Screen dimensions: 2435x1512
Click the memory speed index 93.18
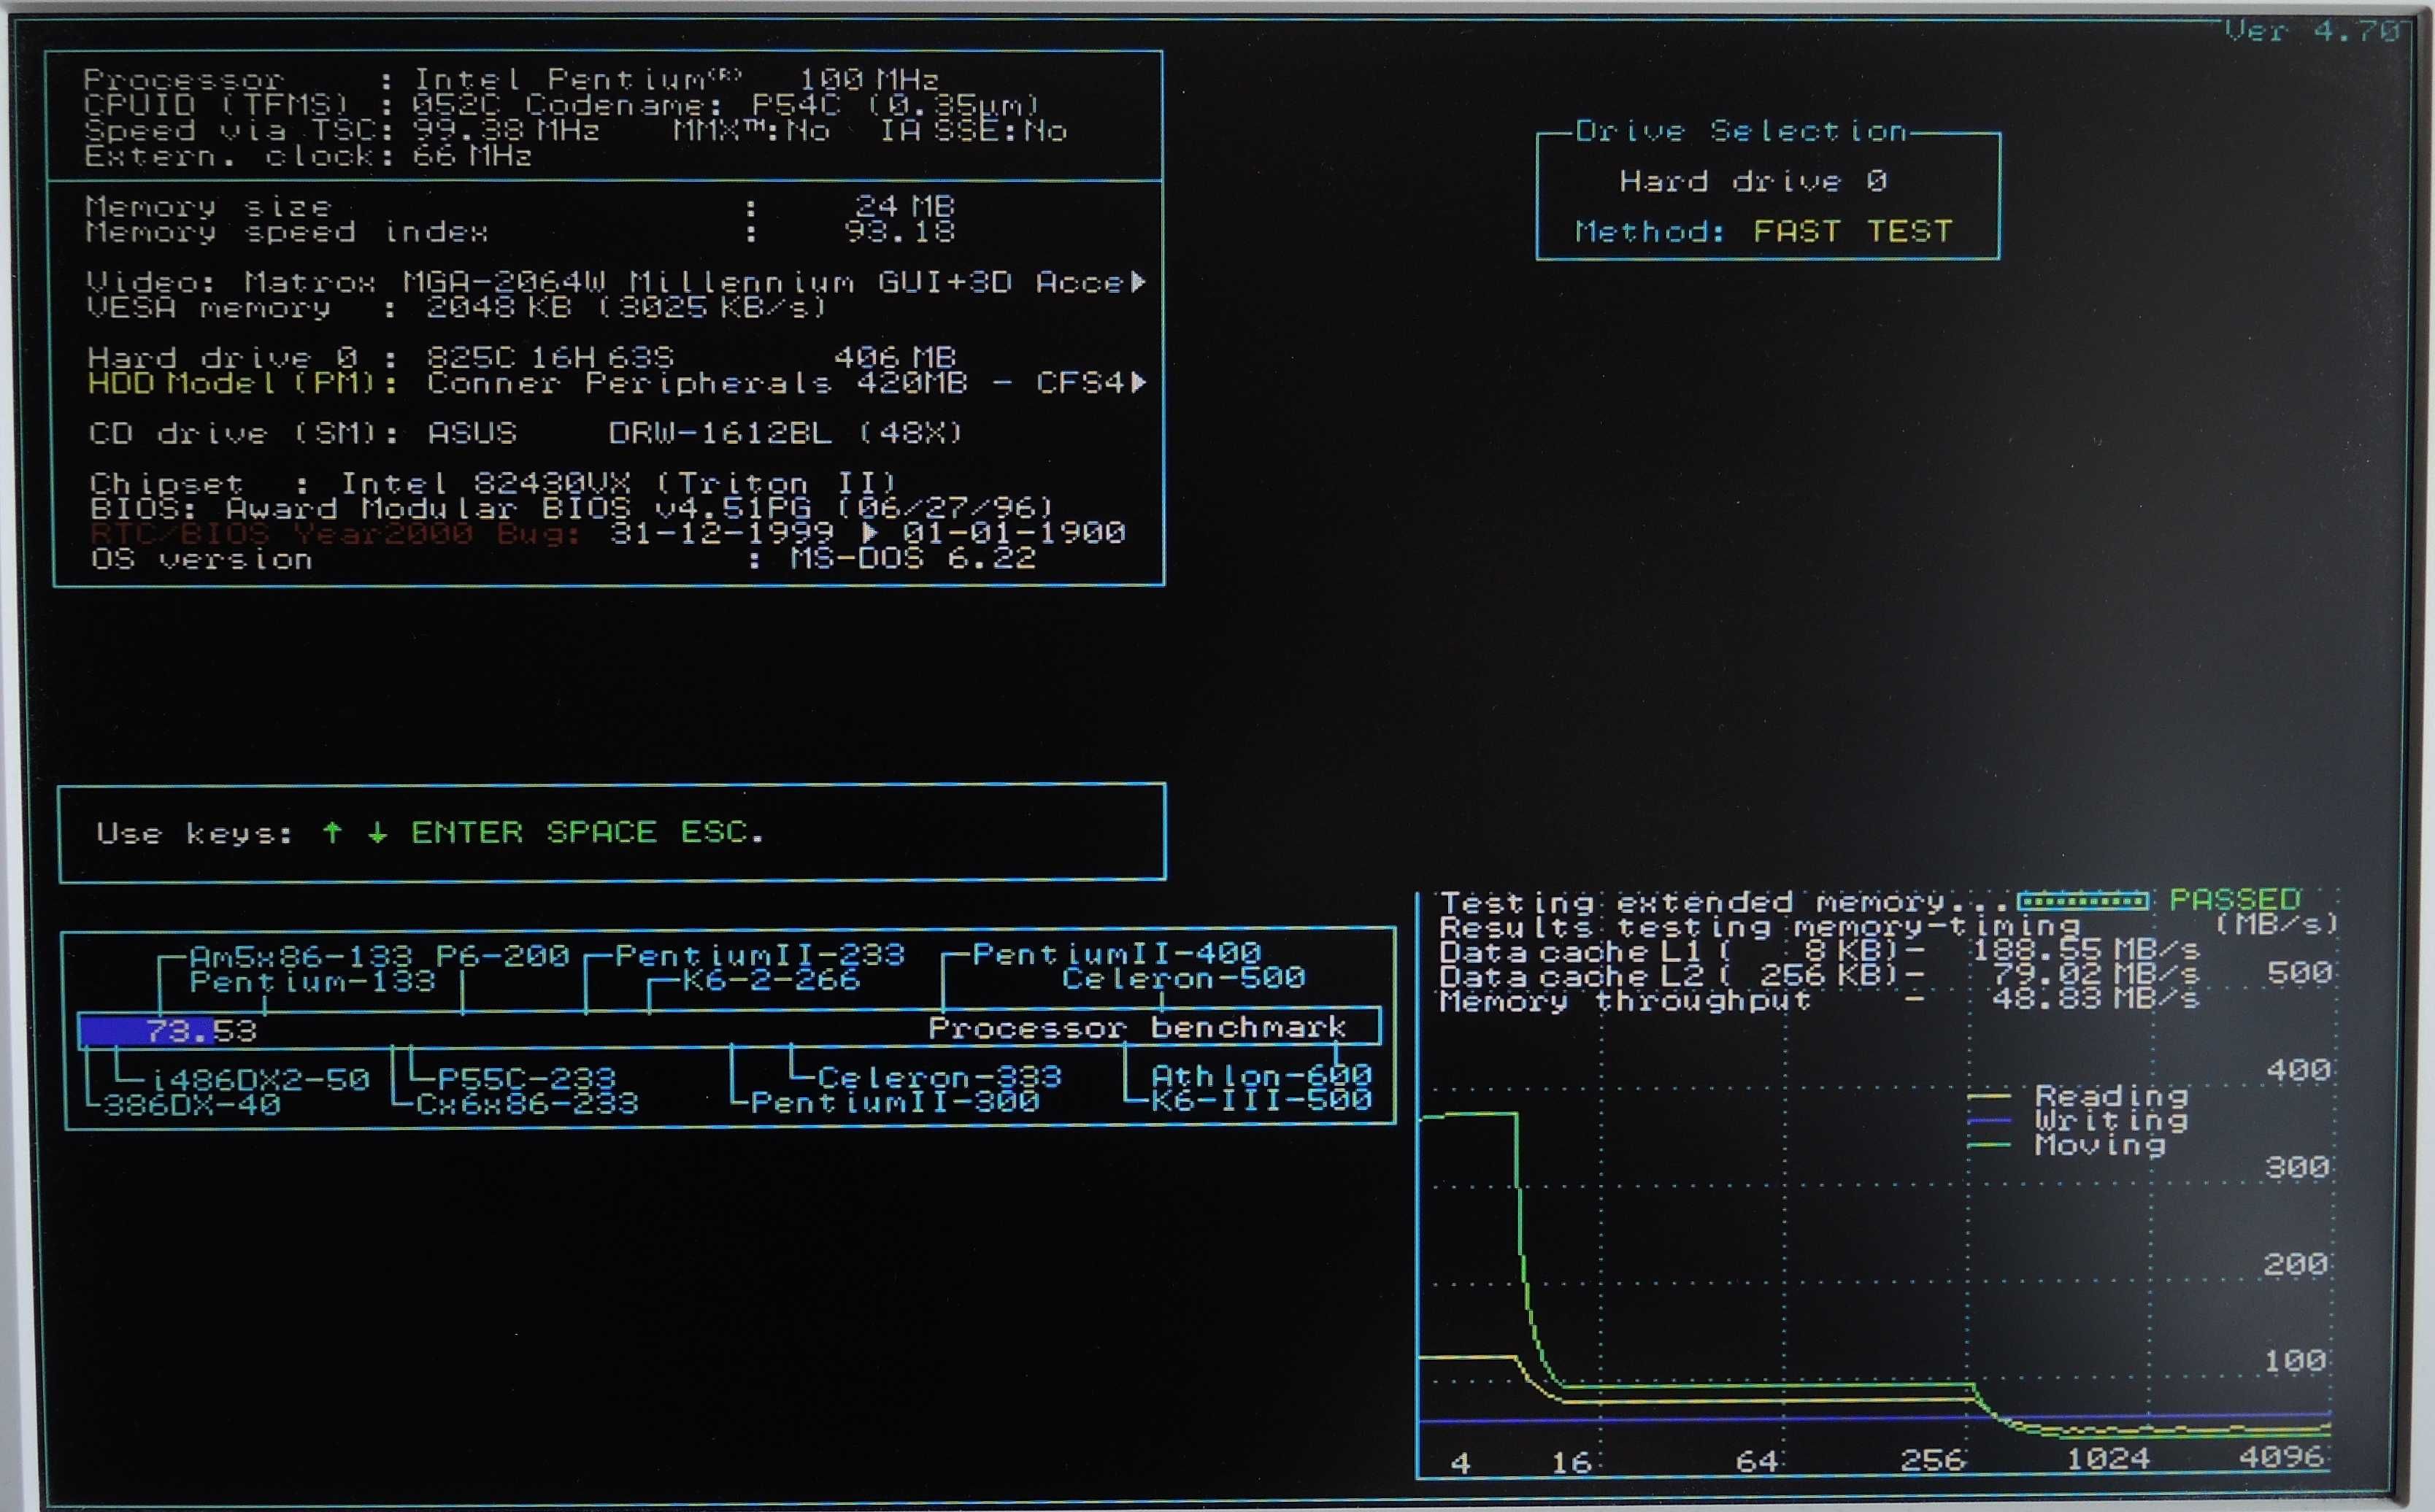(899, 232)
